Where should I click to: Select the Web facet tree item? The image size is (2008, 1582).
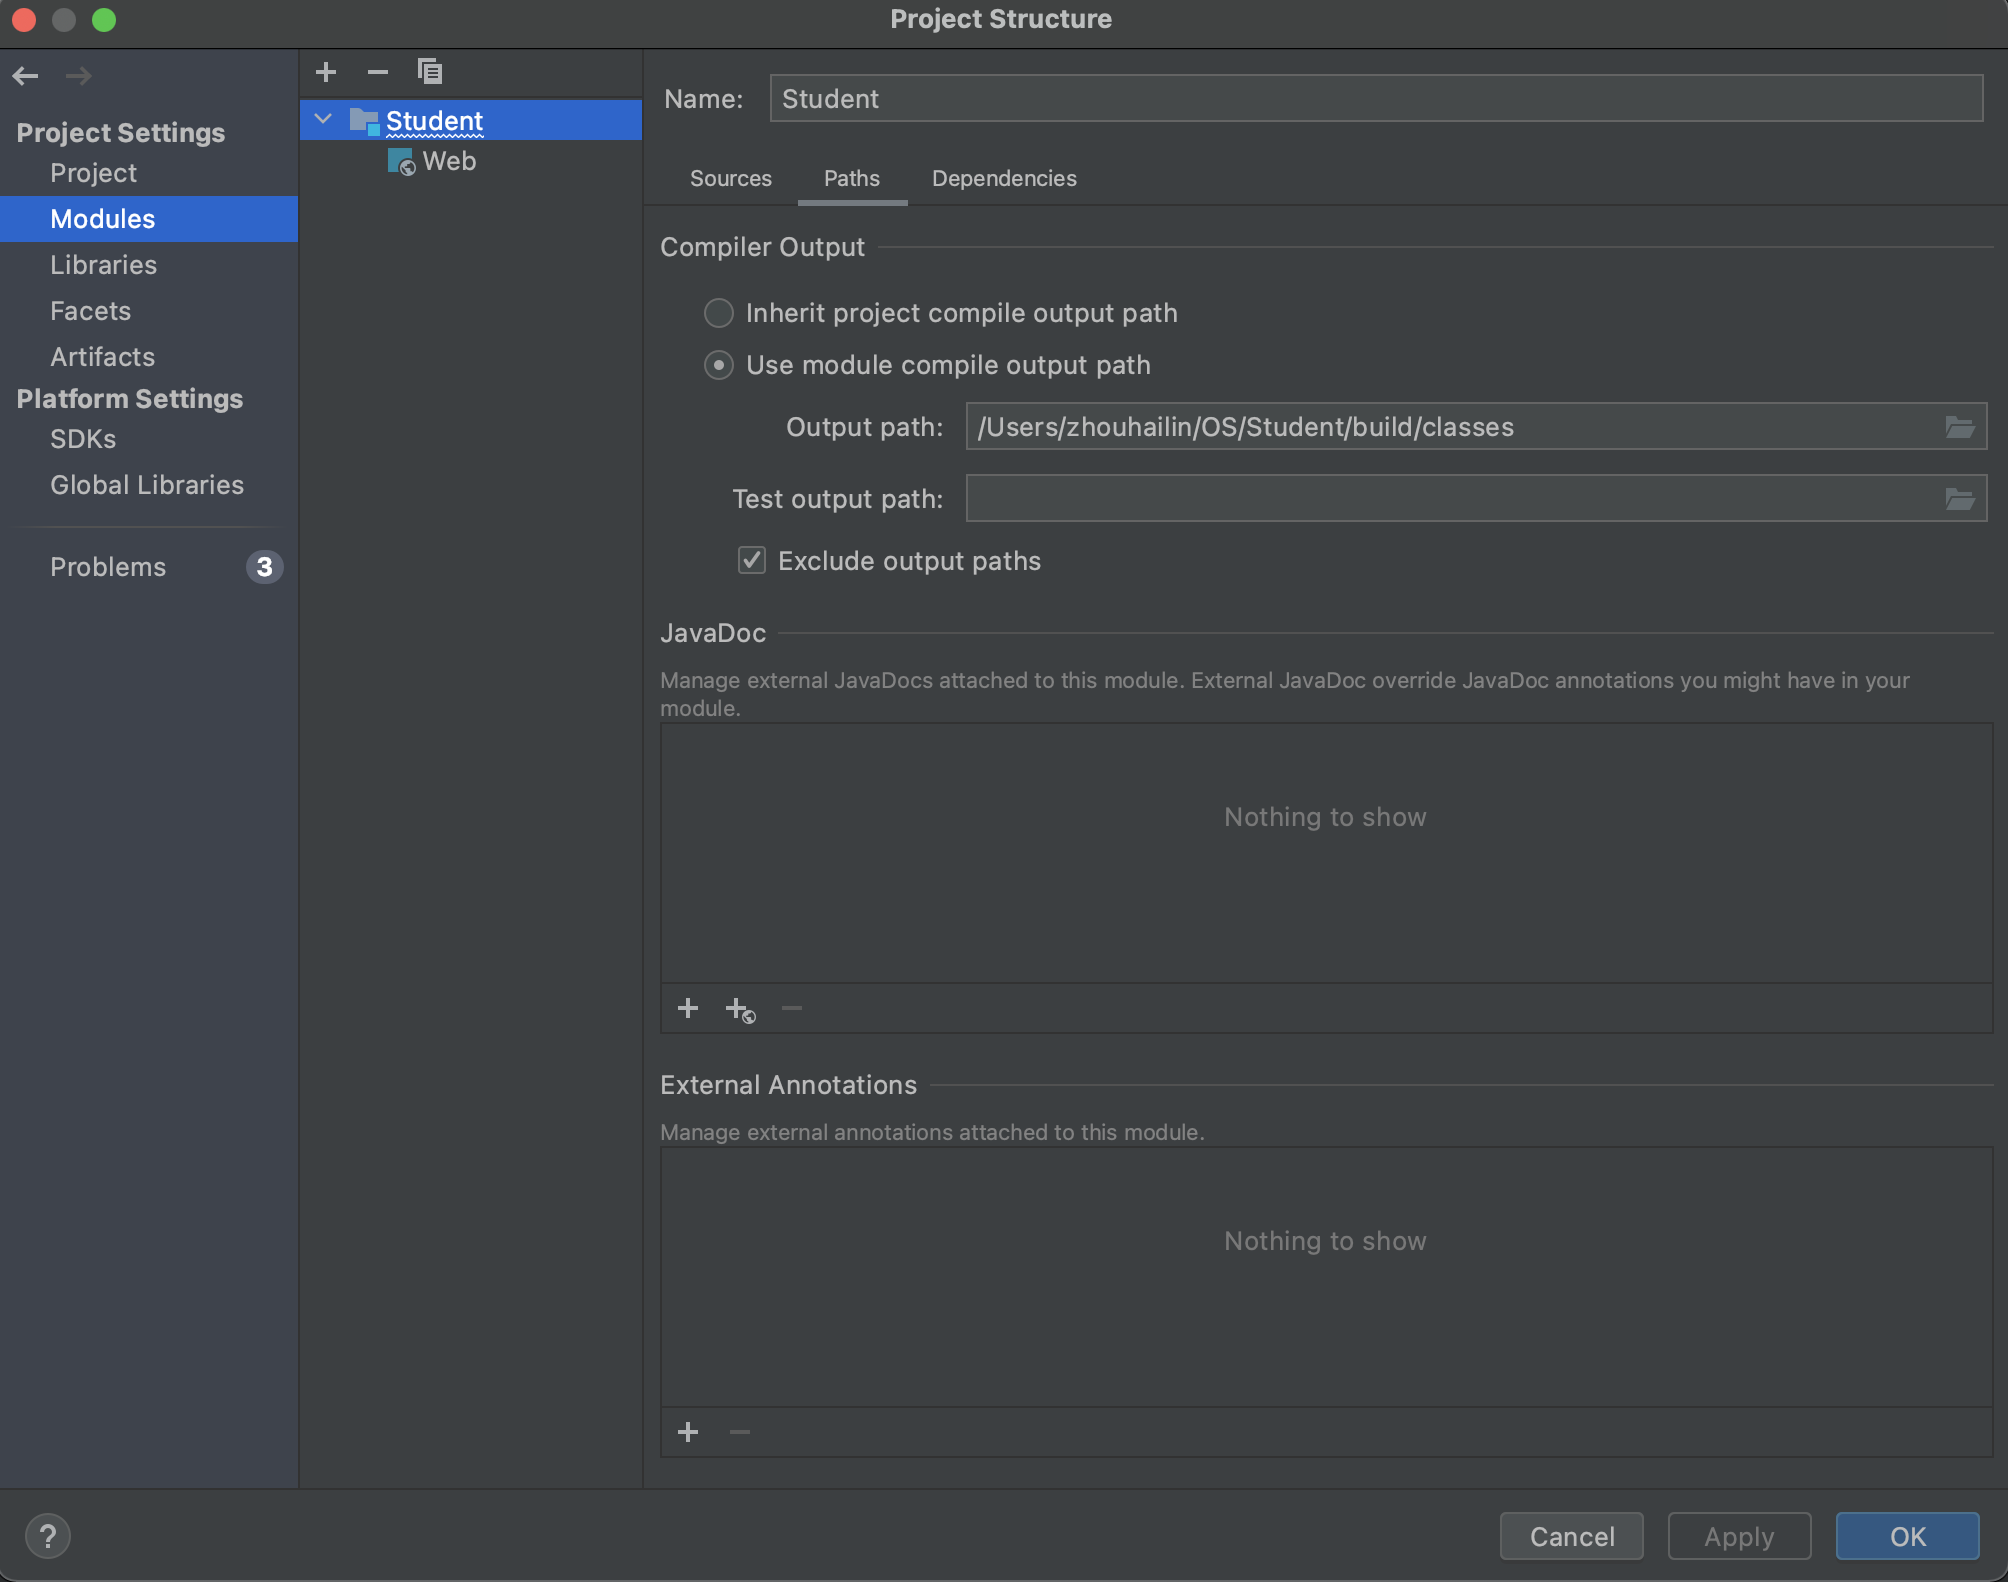pyautogui.click(x=448, y=161)
